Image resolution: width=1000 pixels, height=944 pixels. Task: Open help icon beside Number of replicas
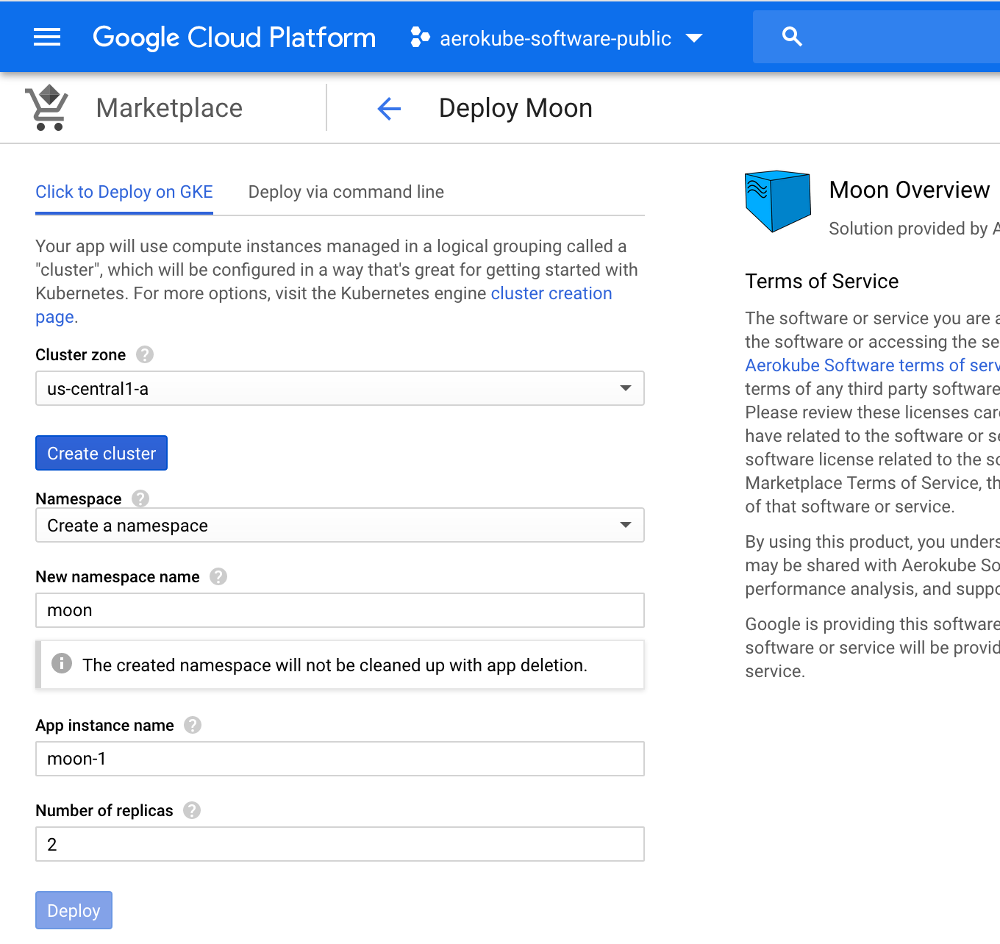coord(192,810)
